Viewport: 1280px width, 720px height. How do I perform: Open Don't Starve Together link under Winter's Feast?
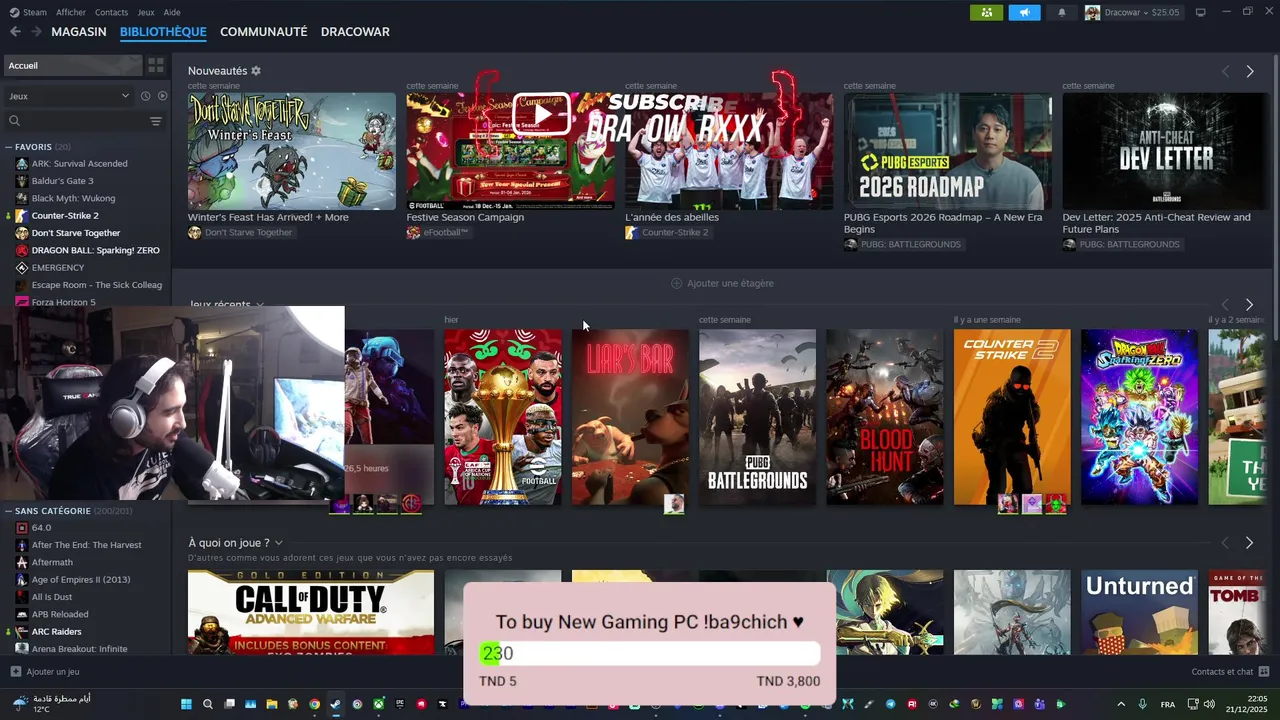(240, 233)
